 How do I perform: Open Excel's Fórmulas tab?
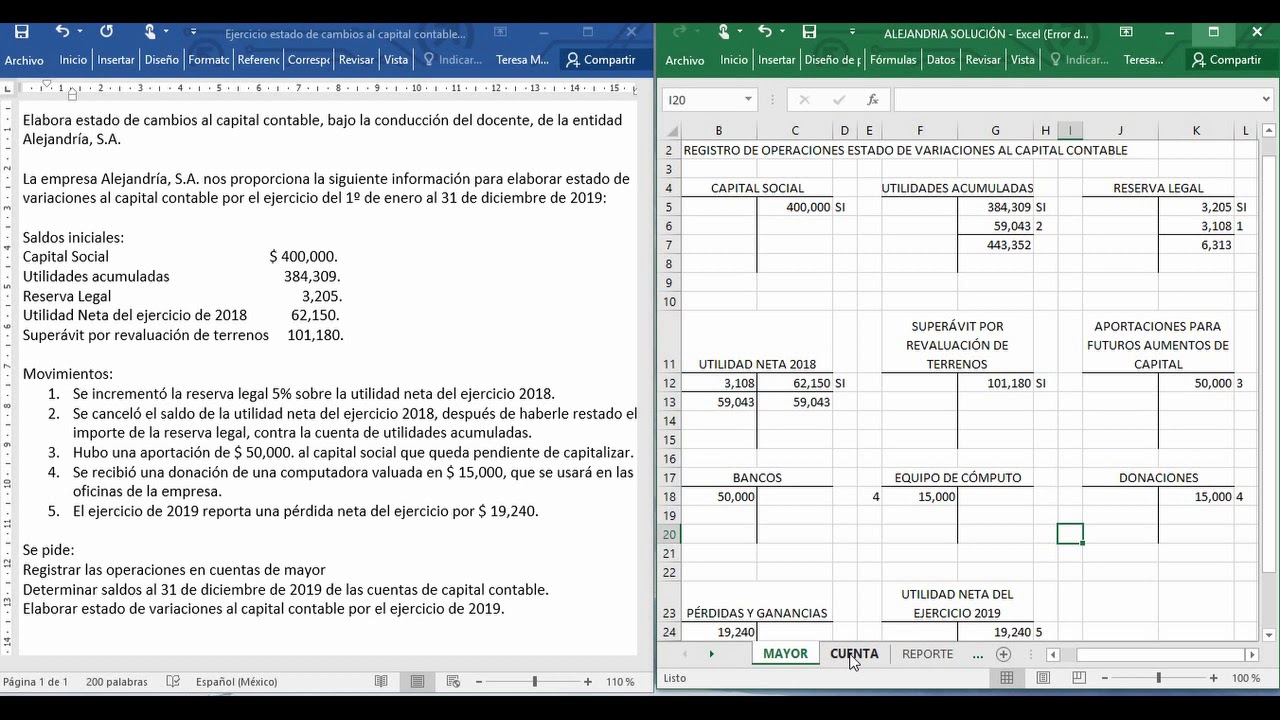coord(893,60)
